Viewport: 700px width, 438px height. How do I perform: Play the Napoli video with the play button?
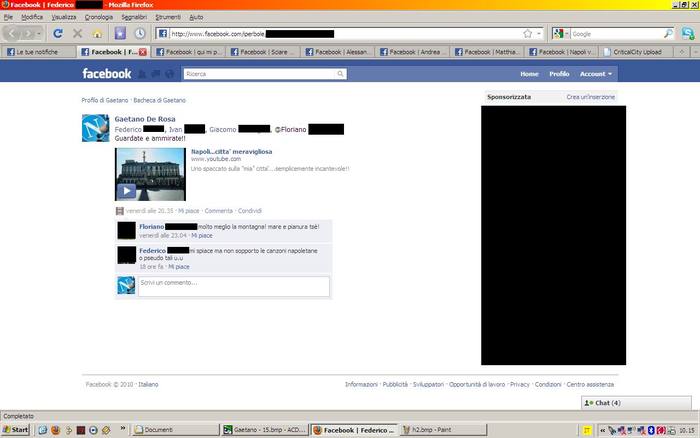point(127,191)
